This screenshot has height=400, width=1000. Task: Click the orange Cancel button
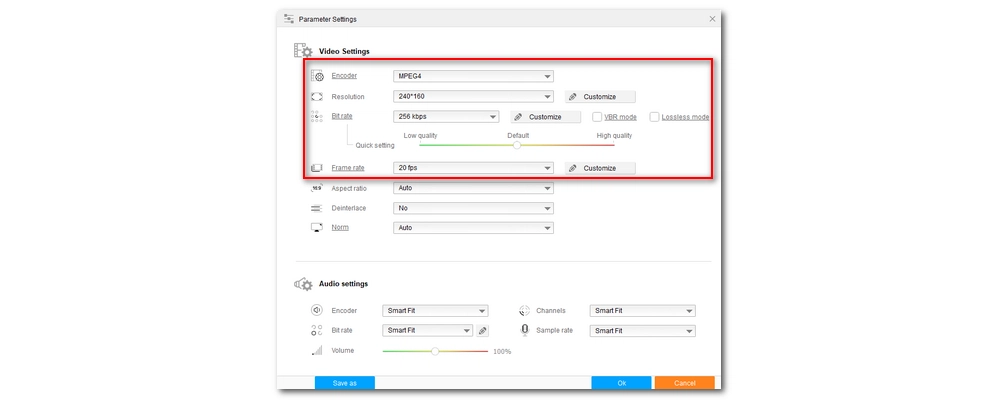[x=684, y=383]
